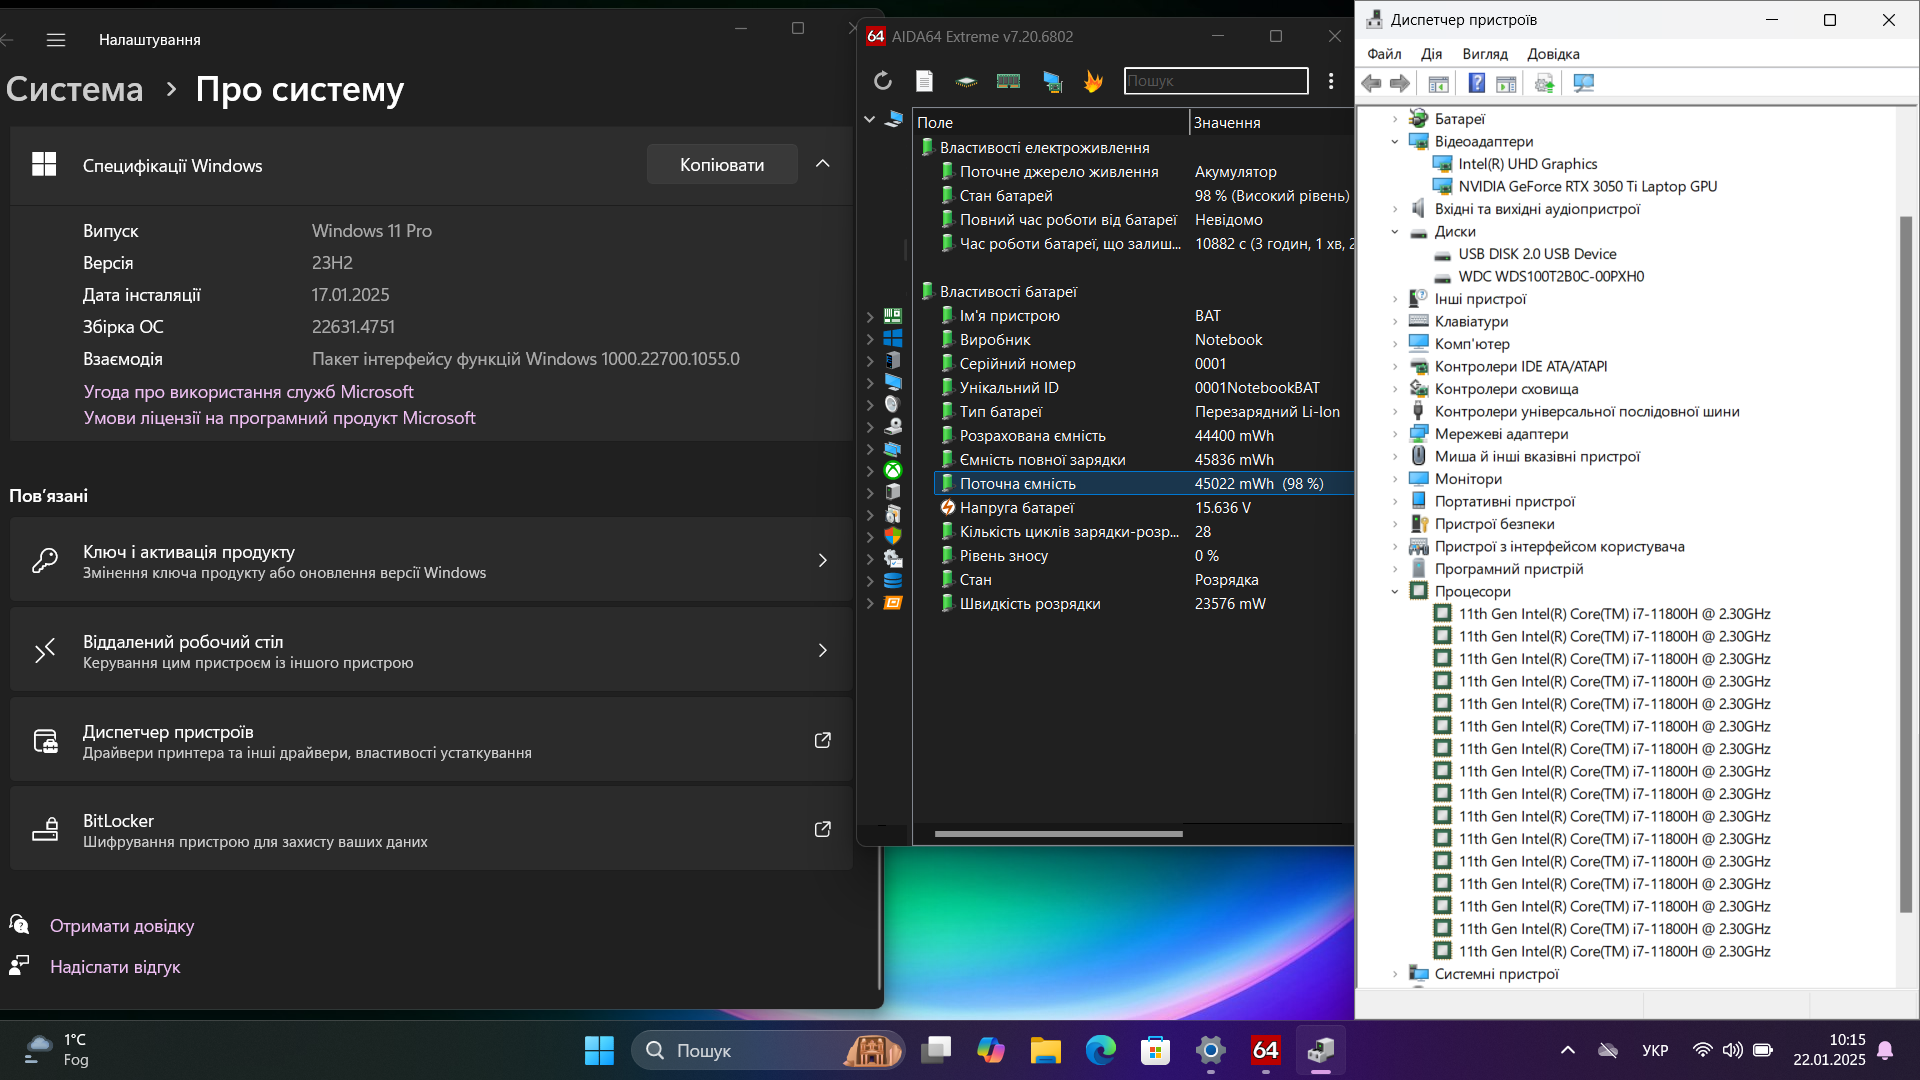This screenshot has height=1080, width=1920.
Task: Click the Windows Start button
Action: pyautogui.click(x=599, y=1050)
